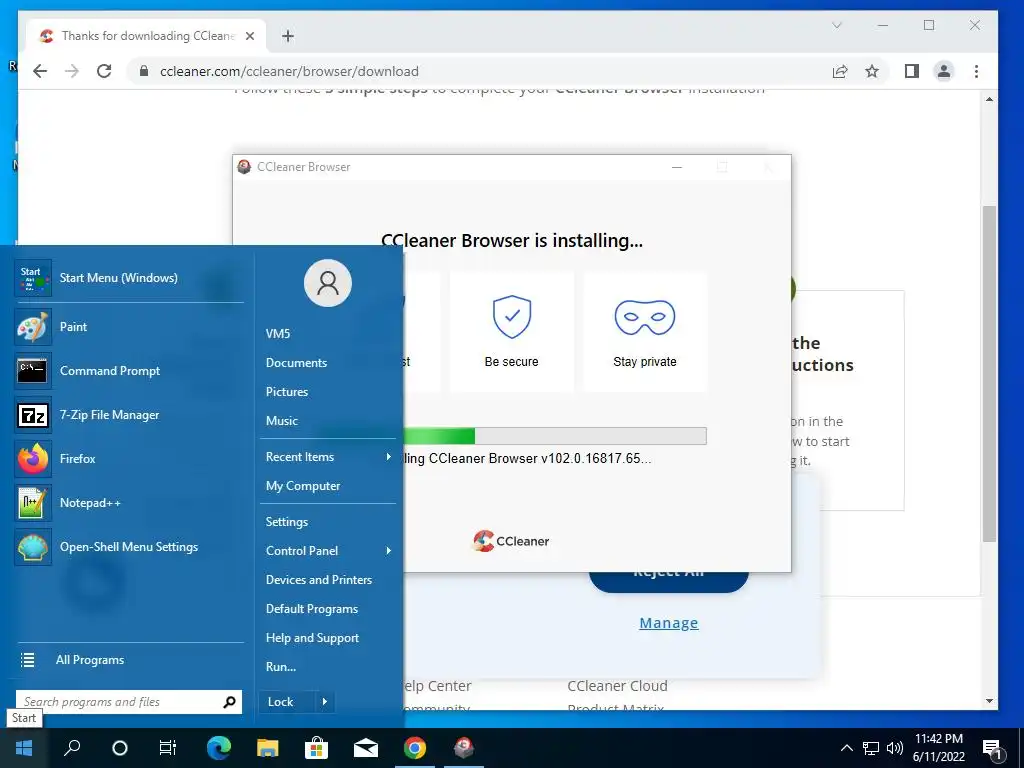Viewport: 1024px width, 768px height.
Task: Open Notepad++ from start menu
Action: 129,503
